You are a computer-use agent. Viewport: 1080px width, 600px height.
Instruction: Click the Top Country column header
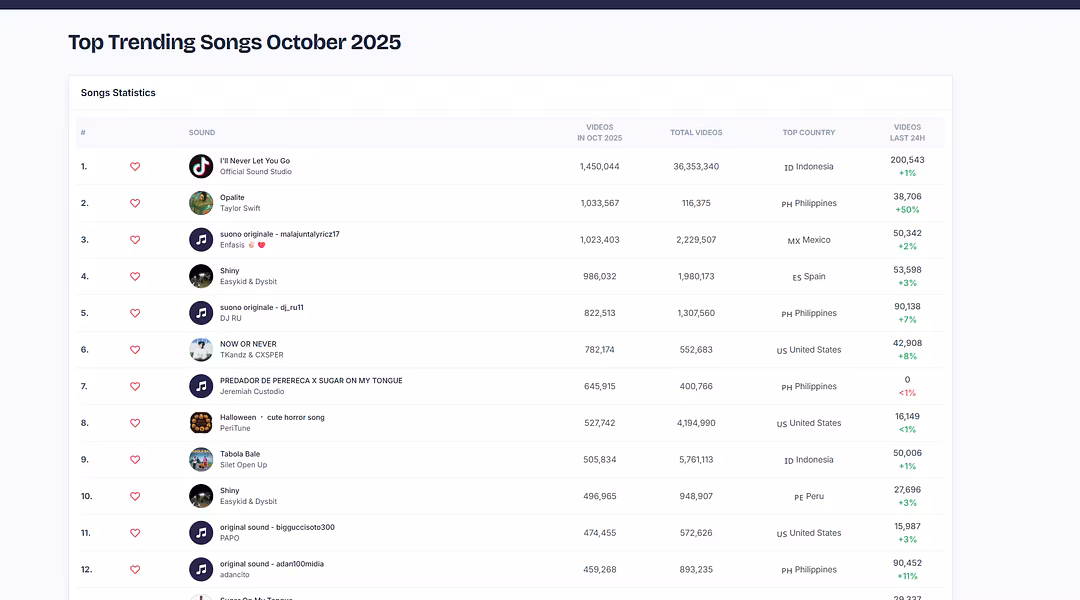click(x=808, y=132)
